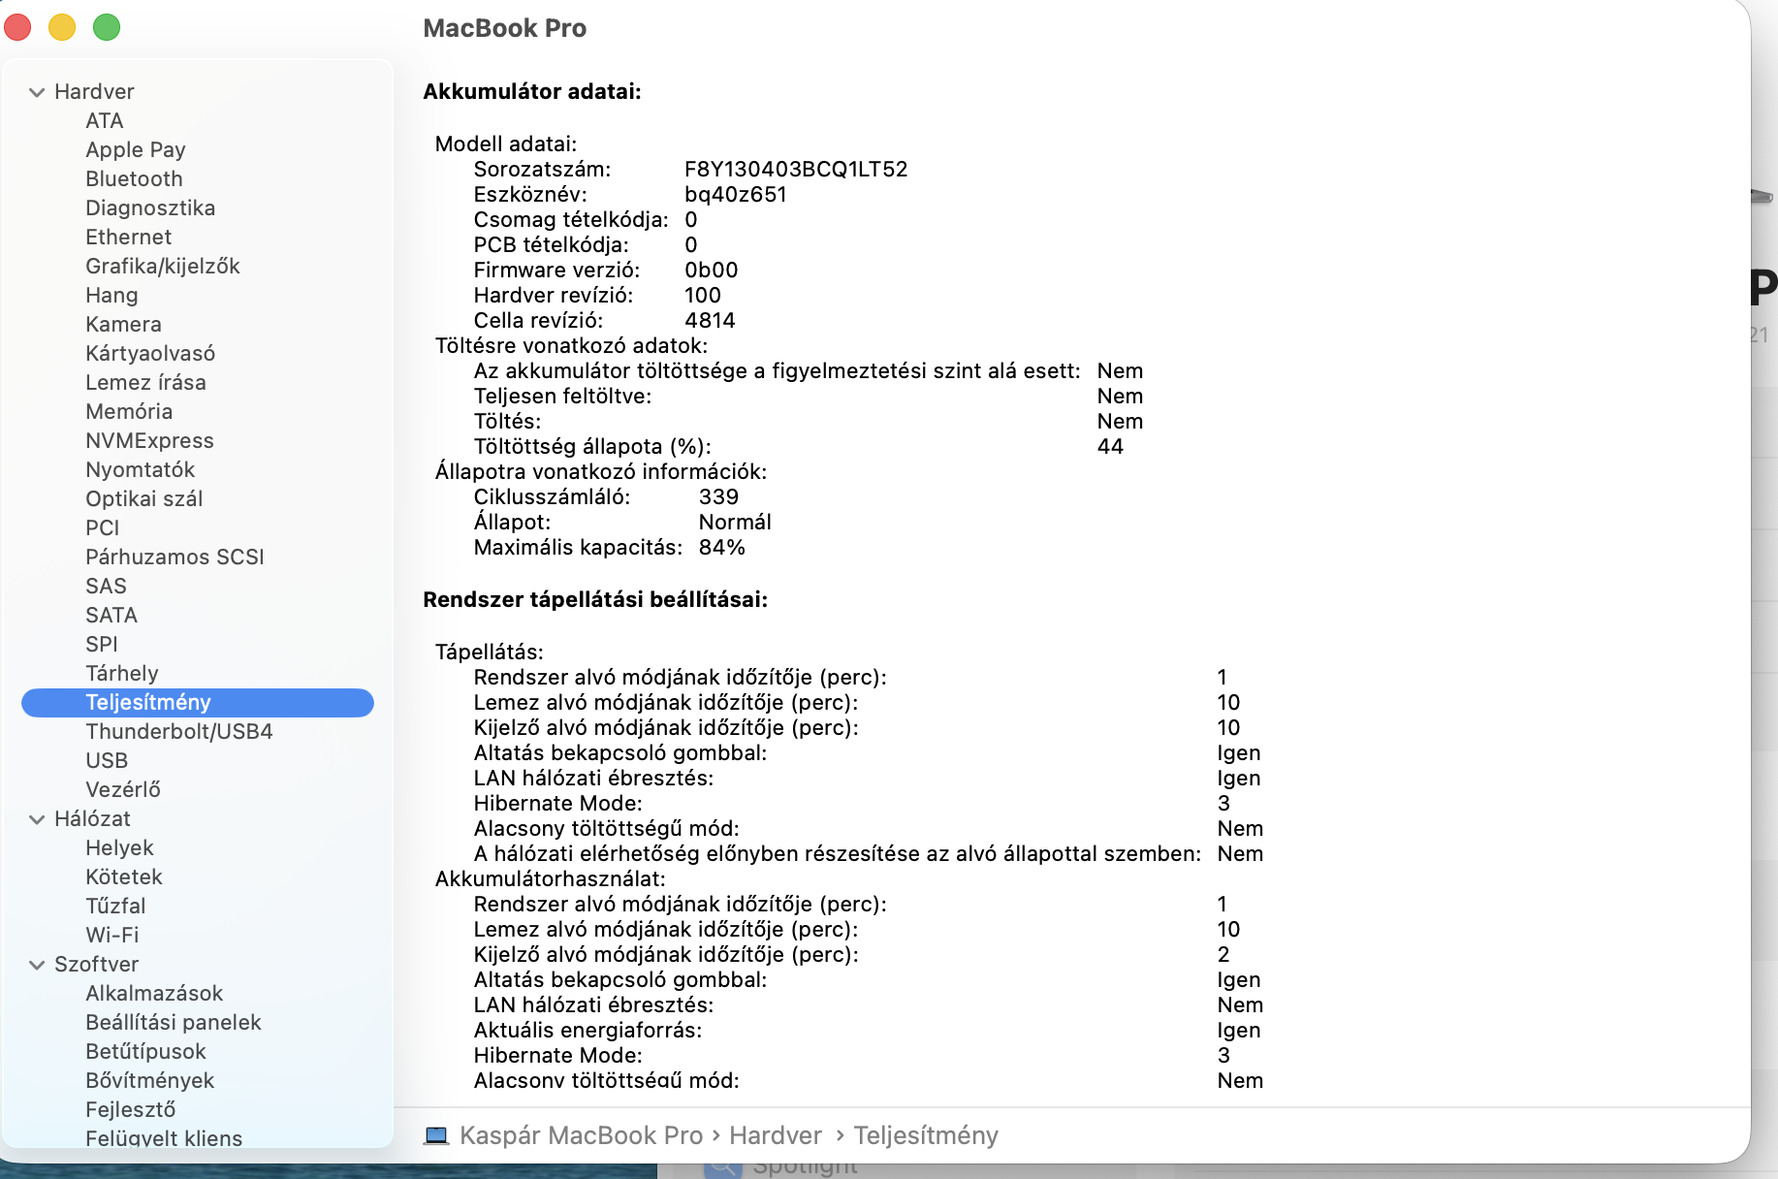The image size is (1778, 1179).
Task: Select NVMExpress in the sidebar
Action: pos(149,440)
